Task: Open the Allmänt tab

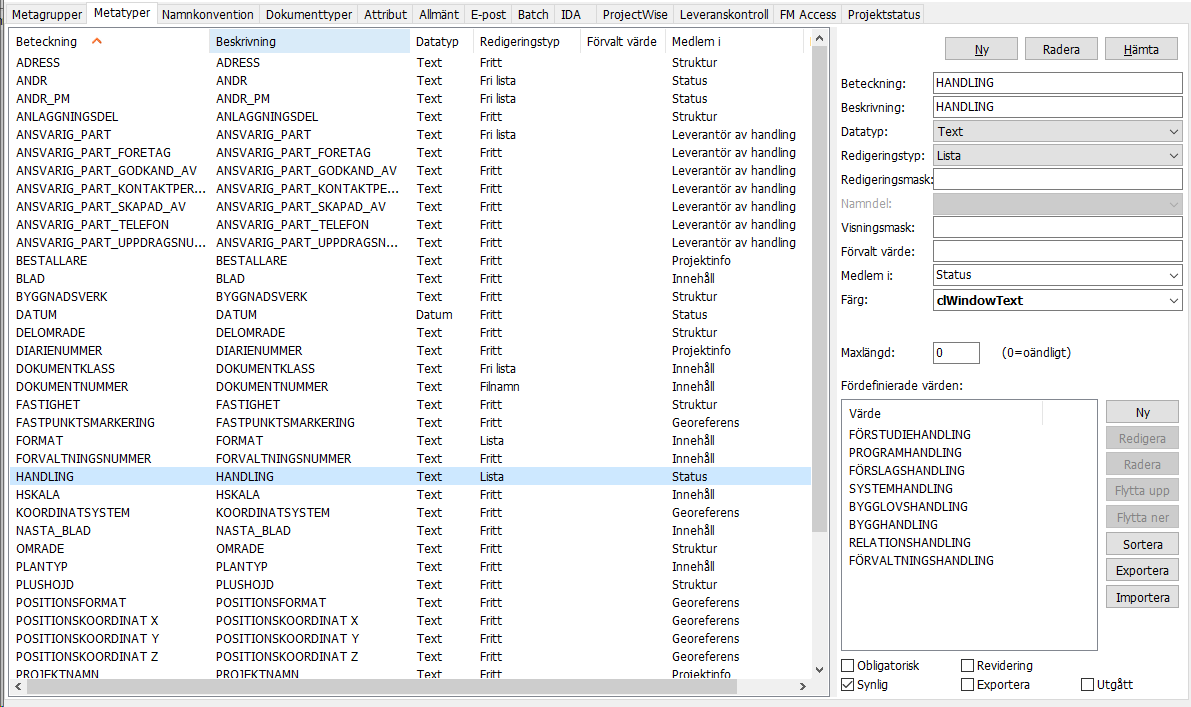Action: [439, 14]
